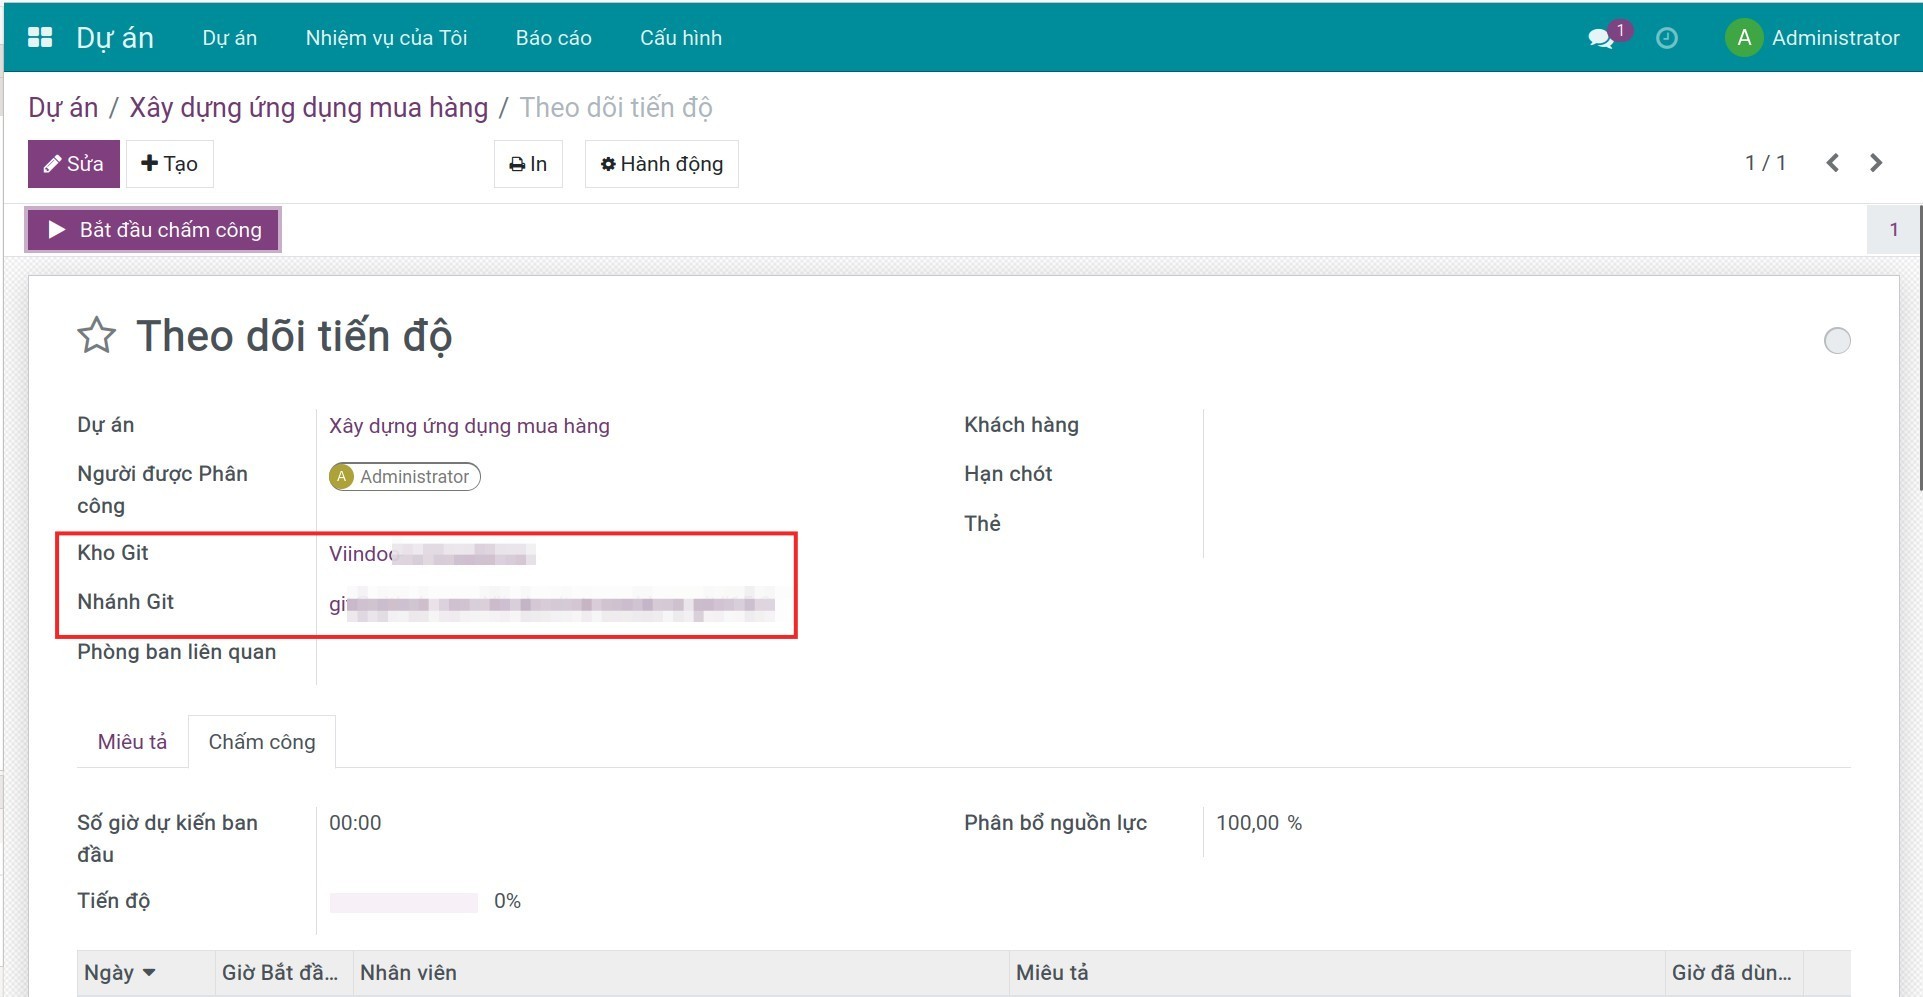Go to previous record arrow
The height and width of the screenshot is (997, 1923).
point(1832,163)
